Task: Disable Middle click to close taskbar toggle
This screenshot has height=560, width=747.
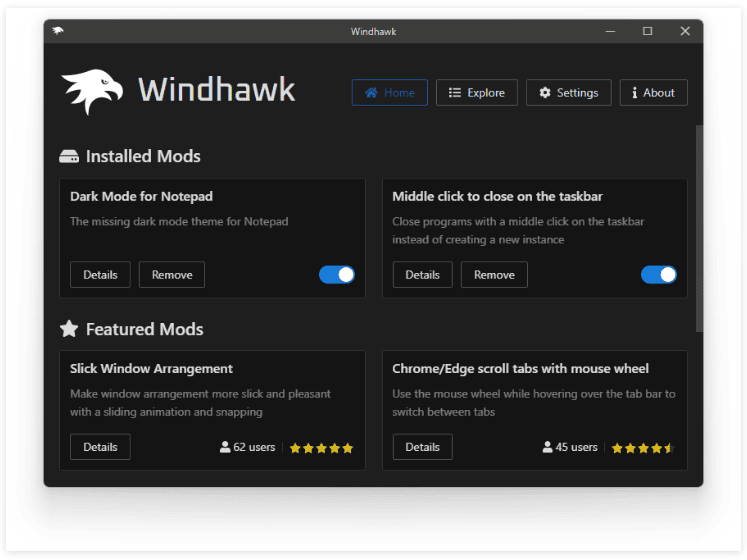Action: click(659, 275)
